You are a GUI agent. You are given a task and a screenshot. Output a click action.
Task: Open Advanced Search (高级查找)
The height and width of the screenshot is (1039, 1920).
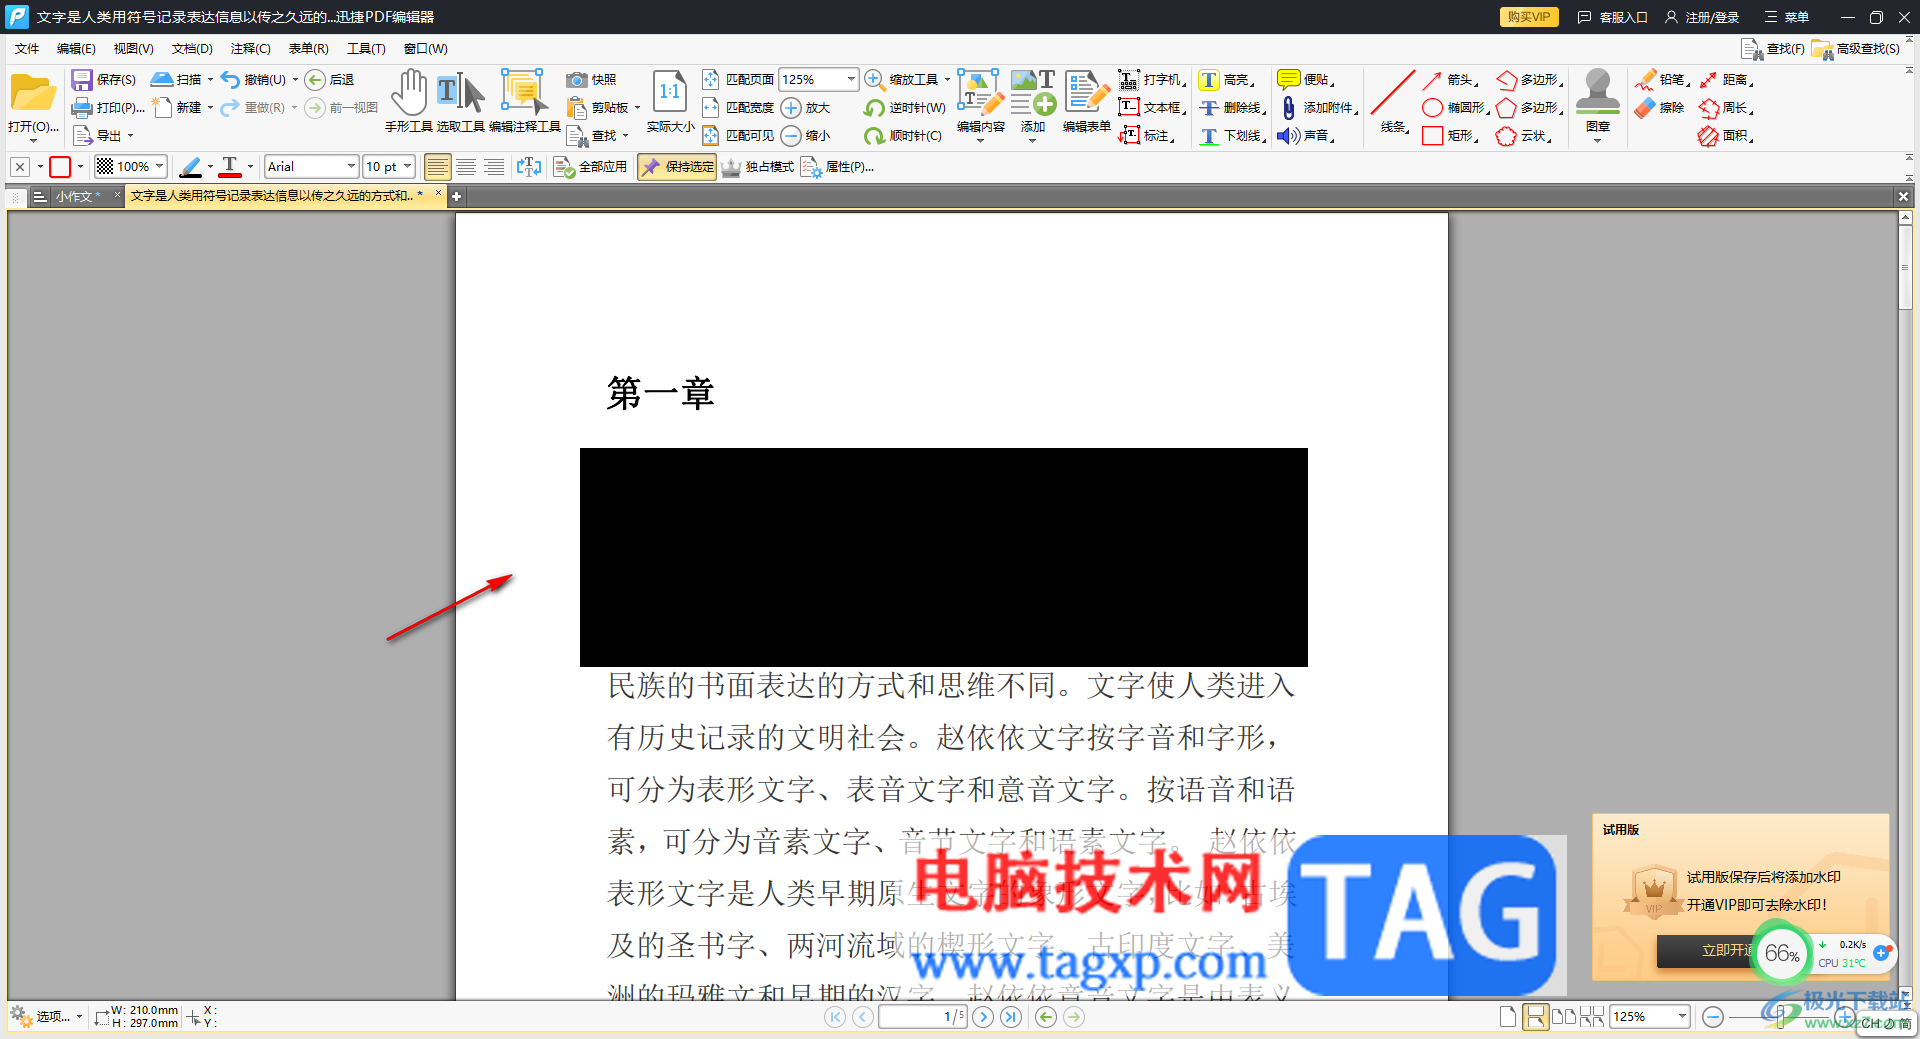[1856, 48]
